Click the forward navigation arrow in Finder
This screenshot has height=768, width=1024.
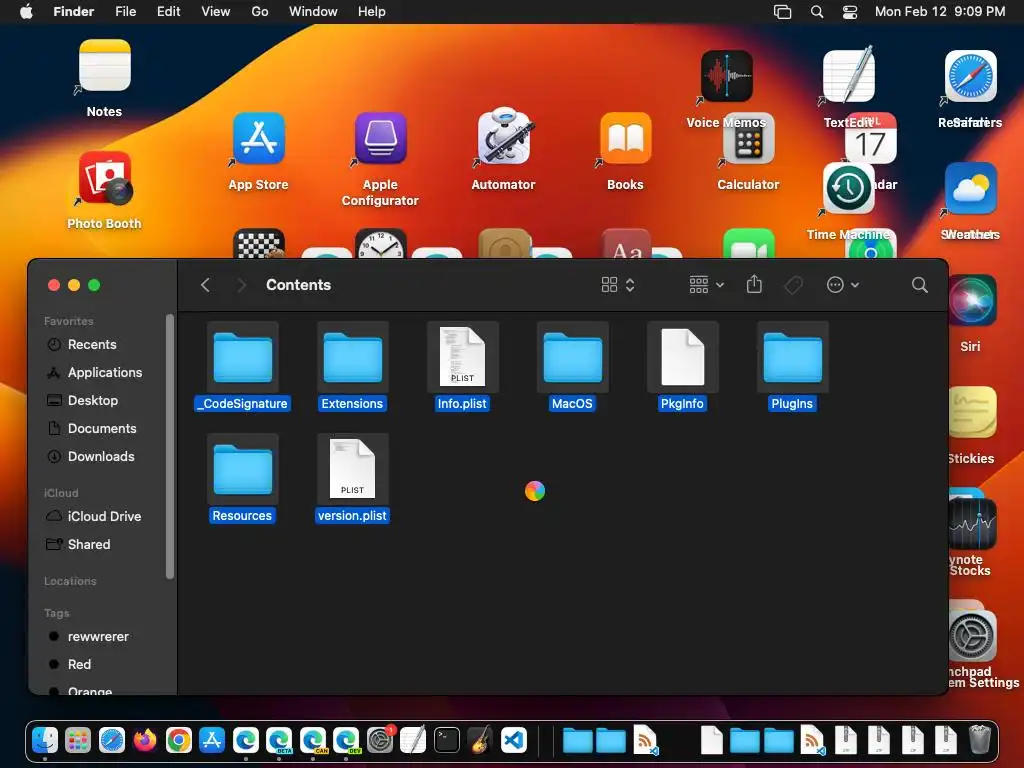coord(241,285)
